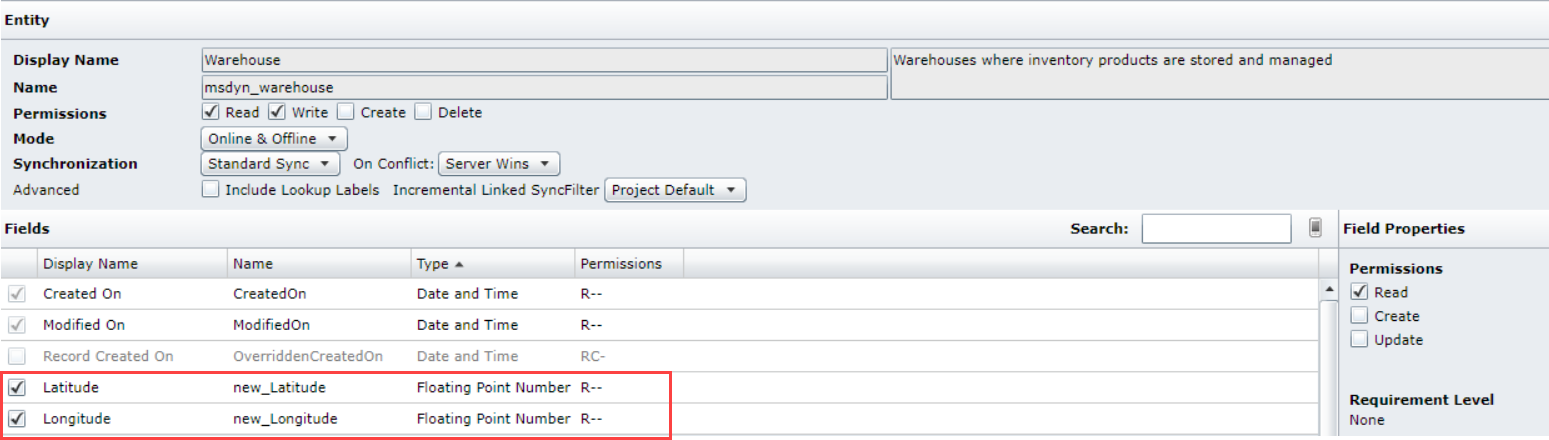1549x440 pixels.
Task: Click the up arrow of the fields list scrollbar
Action: click(1329, 290)
